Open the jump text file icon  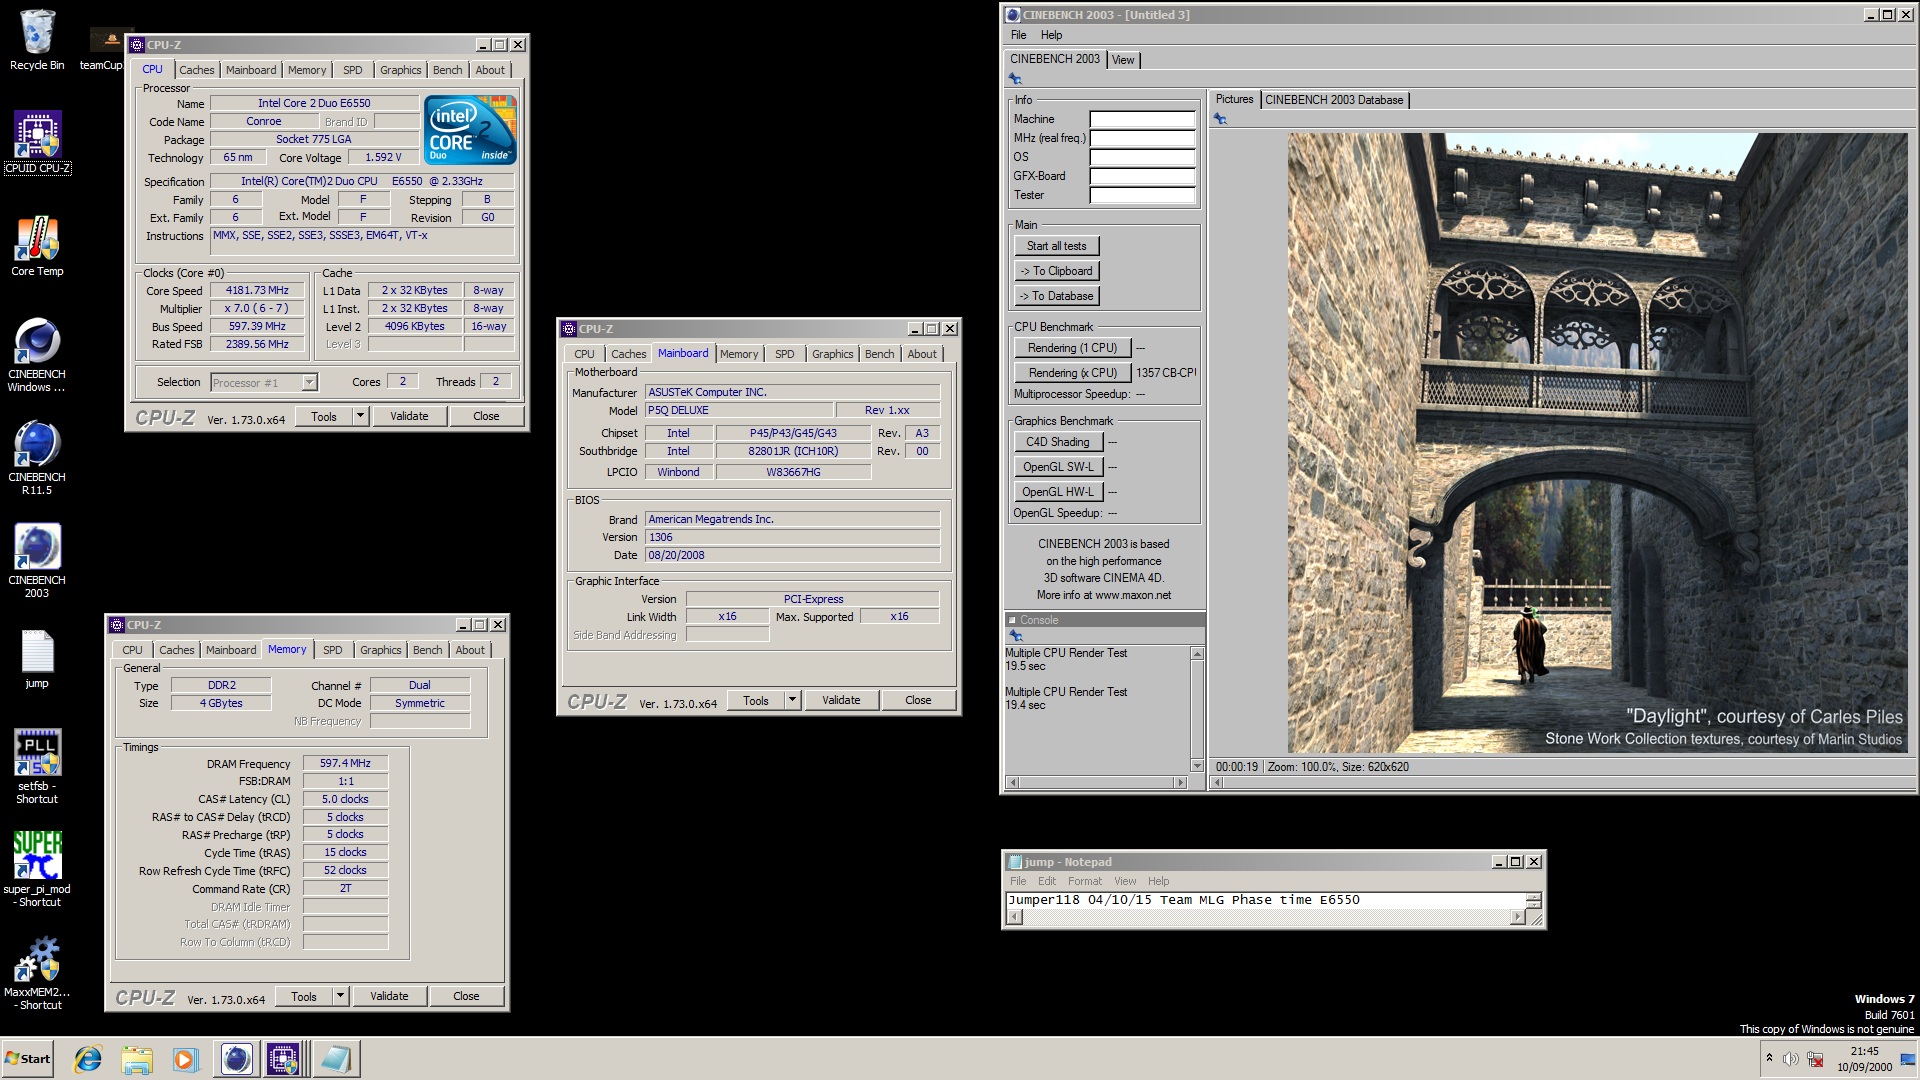(x=37, y=659)
